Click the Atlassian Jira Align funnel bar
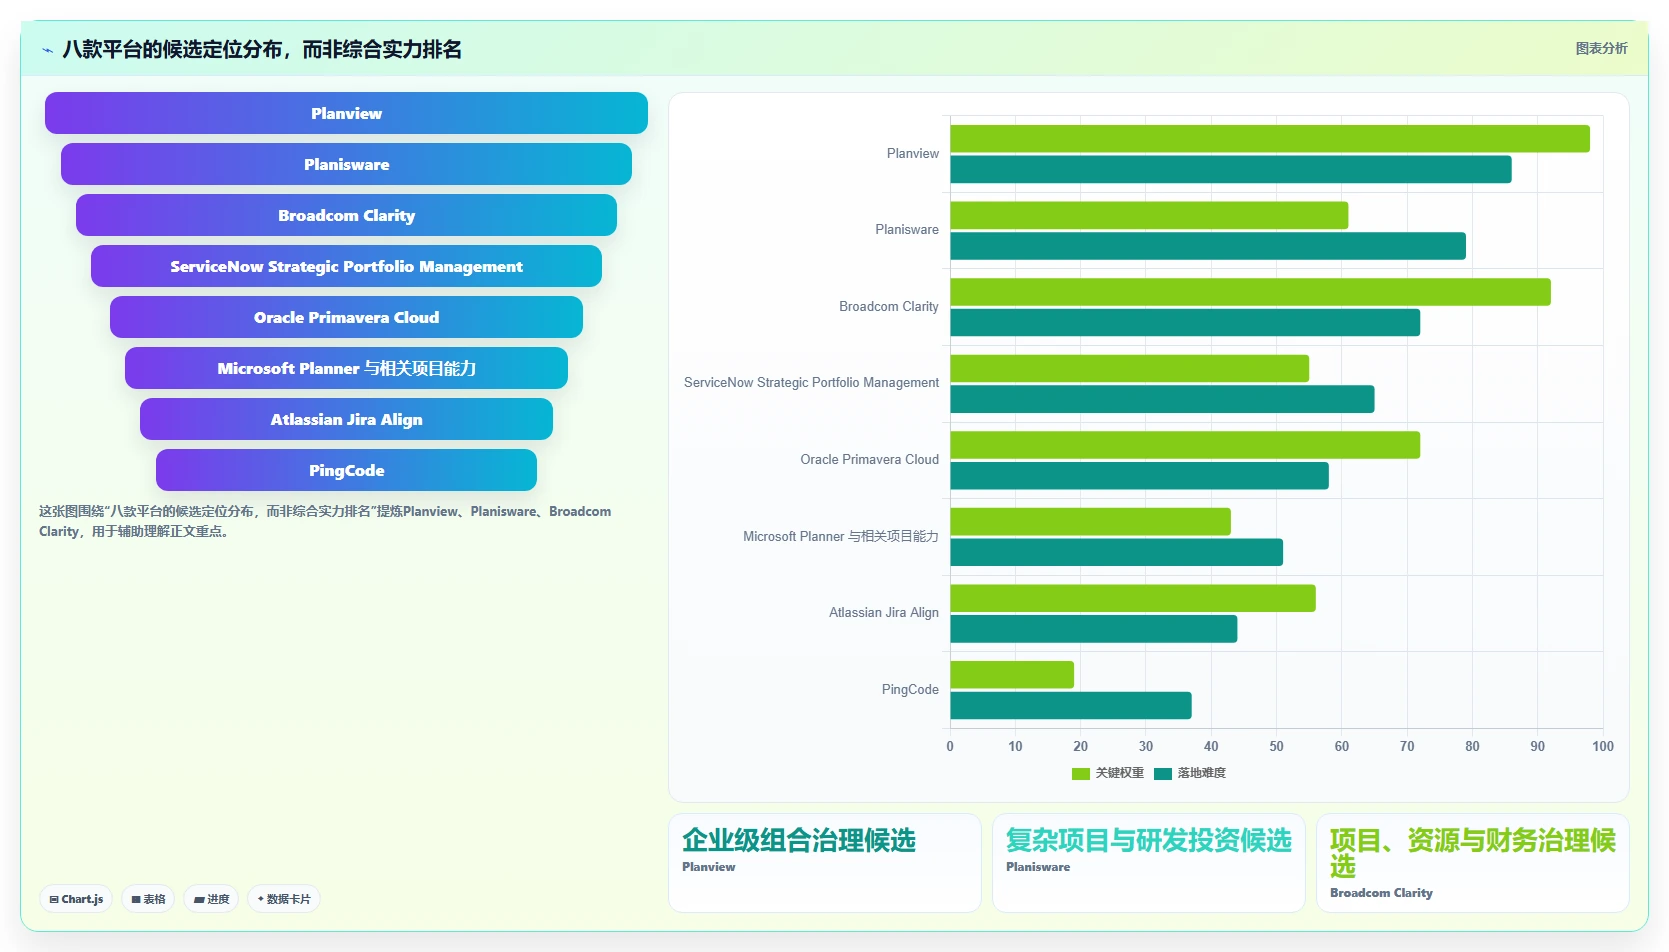Screen dimensions: 1669x952 click(346, 419)
